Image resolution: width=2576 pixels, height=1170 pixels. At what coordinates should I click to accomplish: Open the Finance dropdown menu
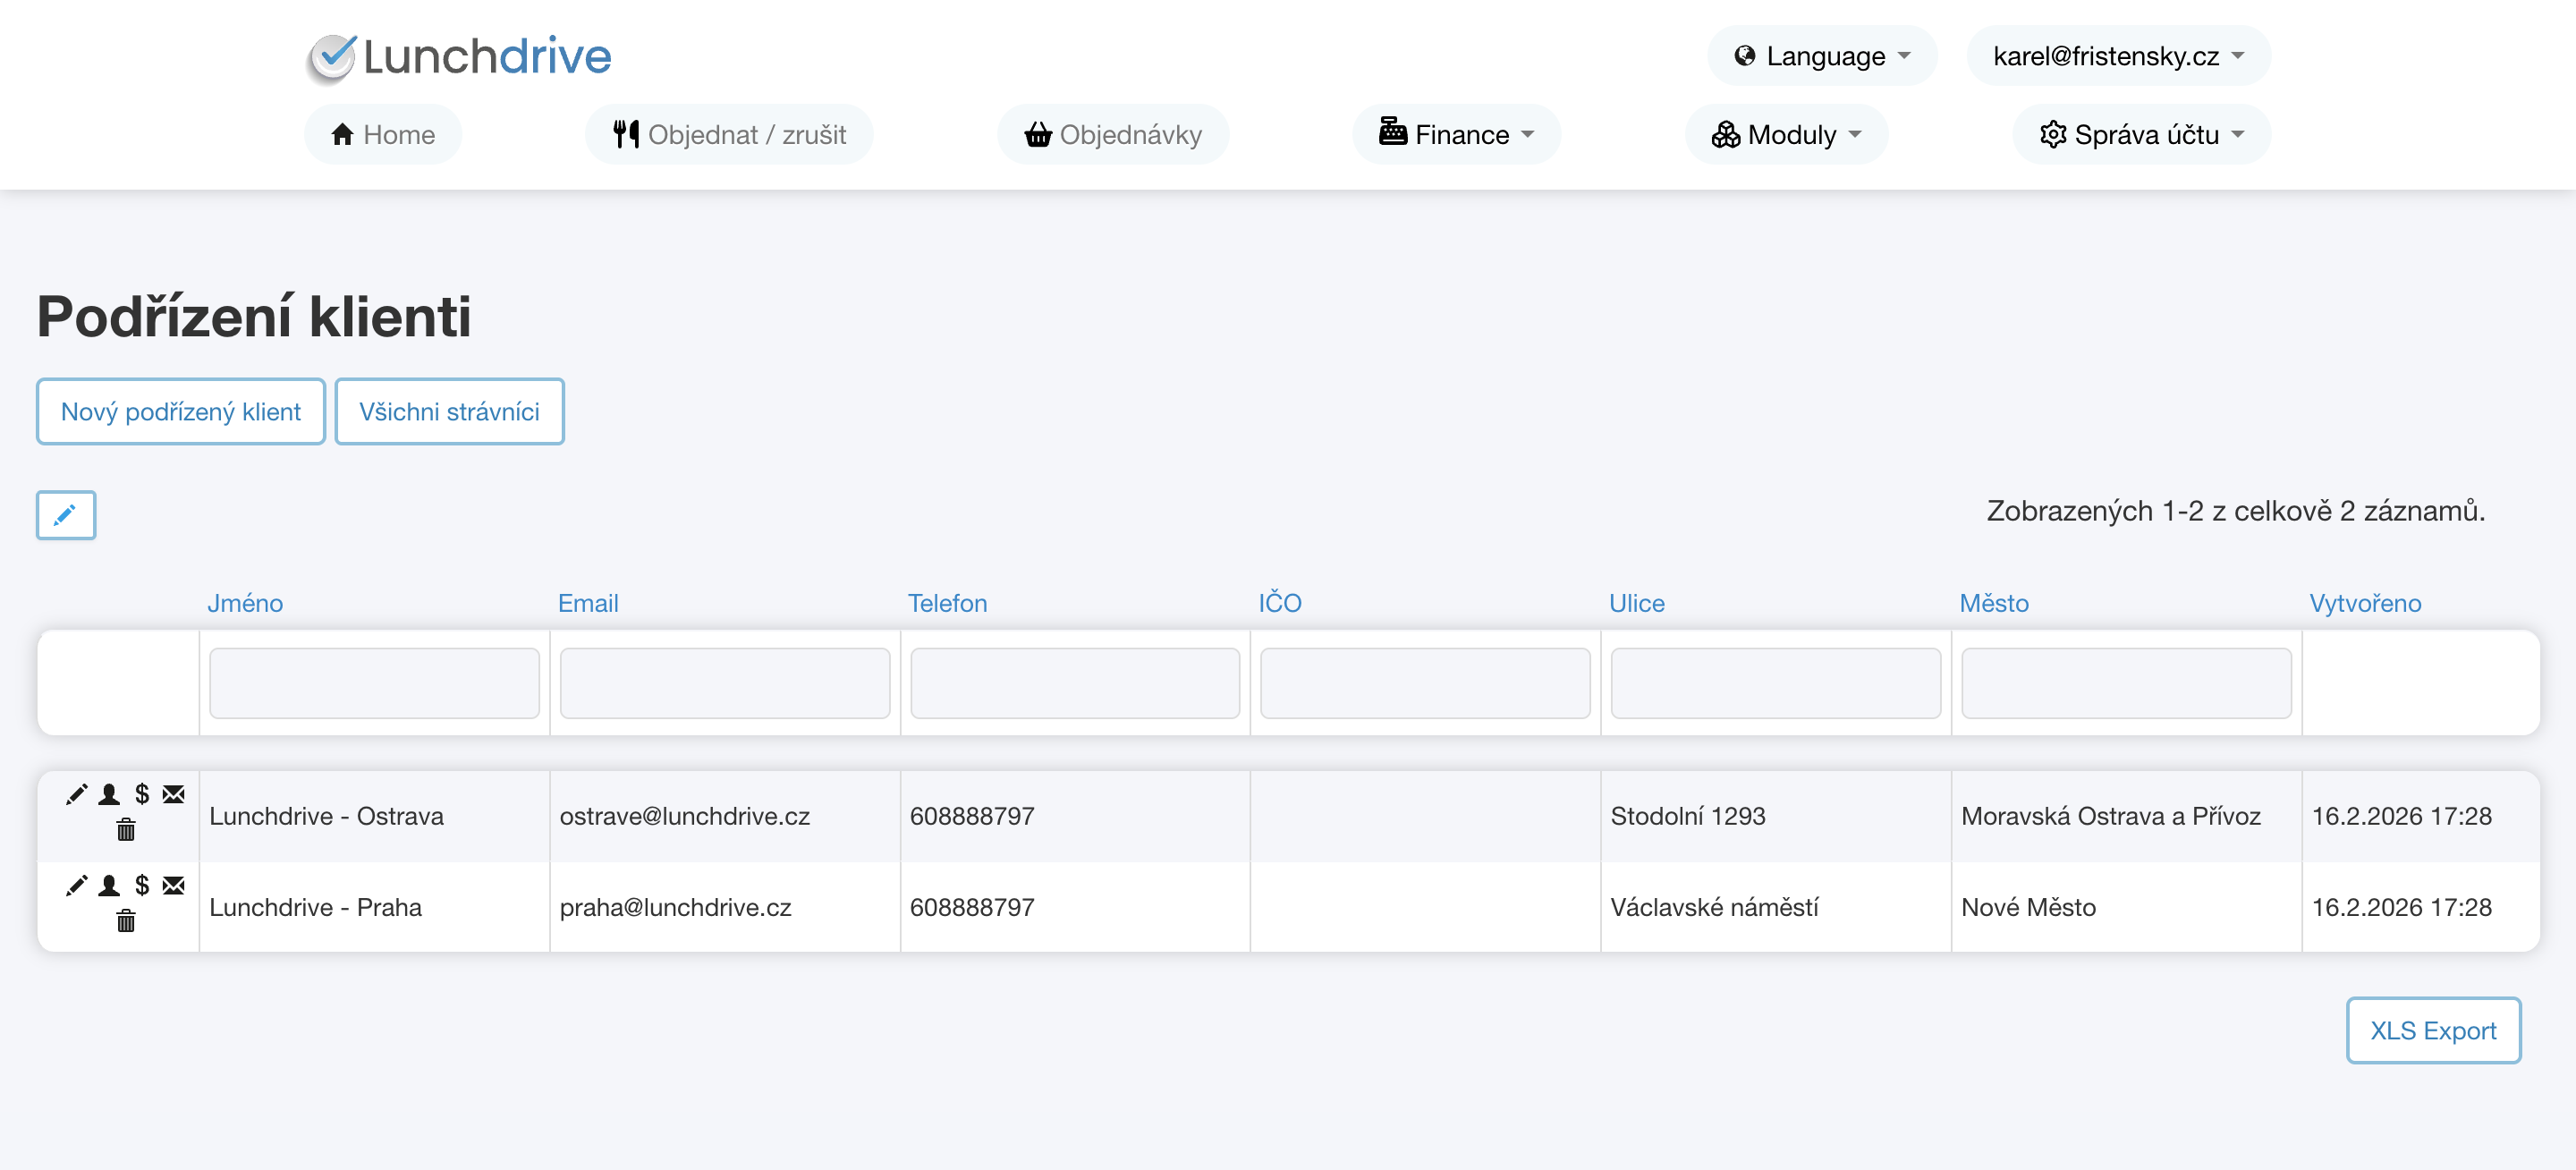pyautogui.click(x=1456, y=134)
